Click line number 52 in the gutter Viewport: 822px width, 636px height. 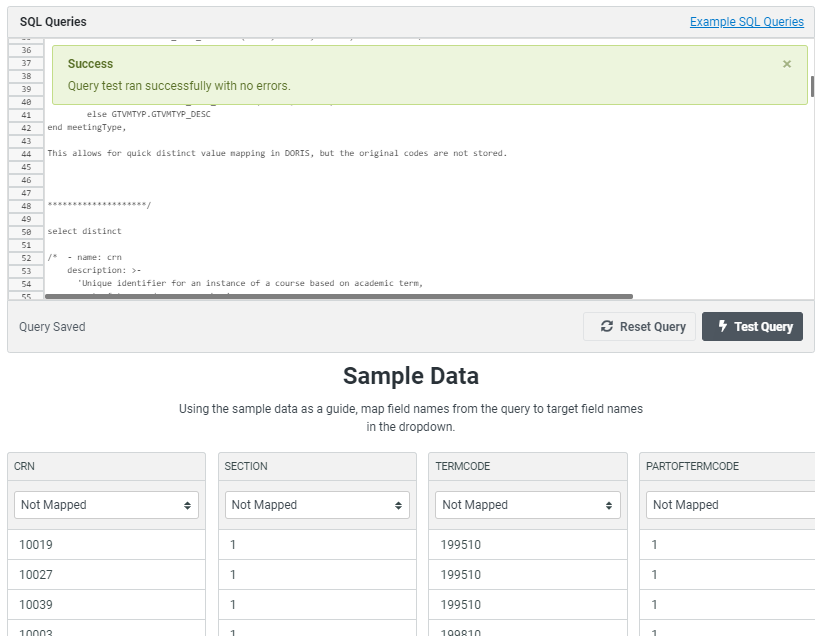point(26,258)
